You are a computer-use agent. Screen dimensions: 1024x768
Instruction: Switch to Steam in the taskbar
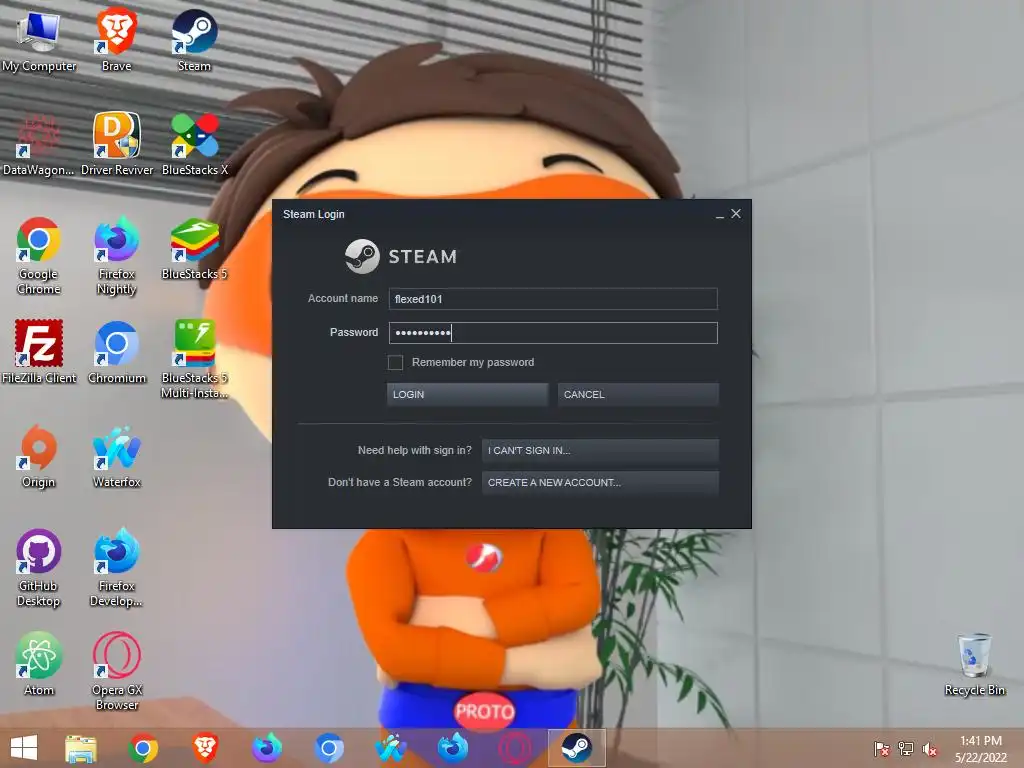[577, 748]
